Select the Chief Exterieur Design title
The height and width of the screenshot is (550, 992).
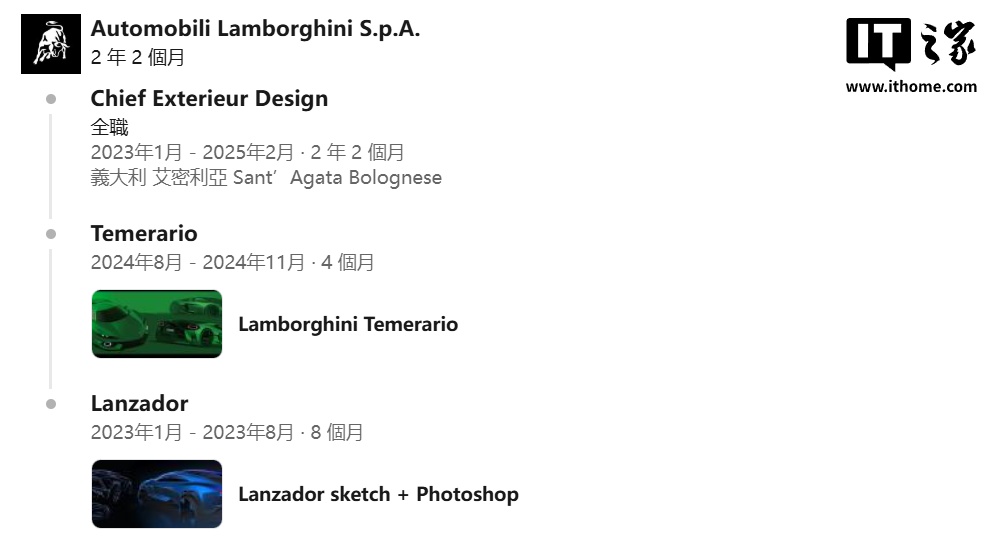pos(209,99)
